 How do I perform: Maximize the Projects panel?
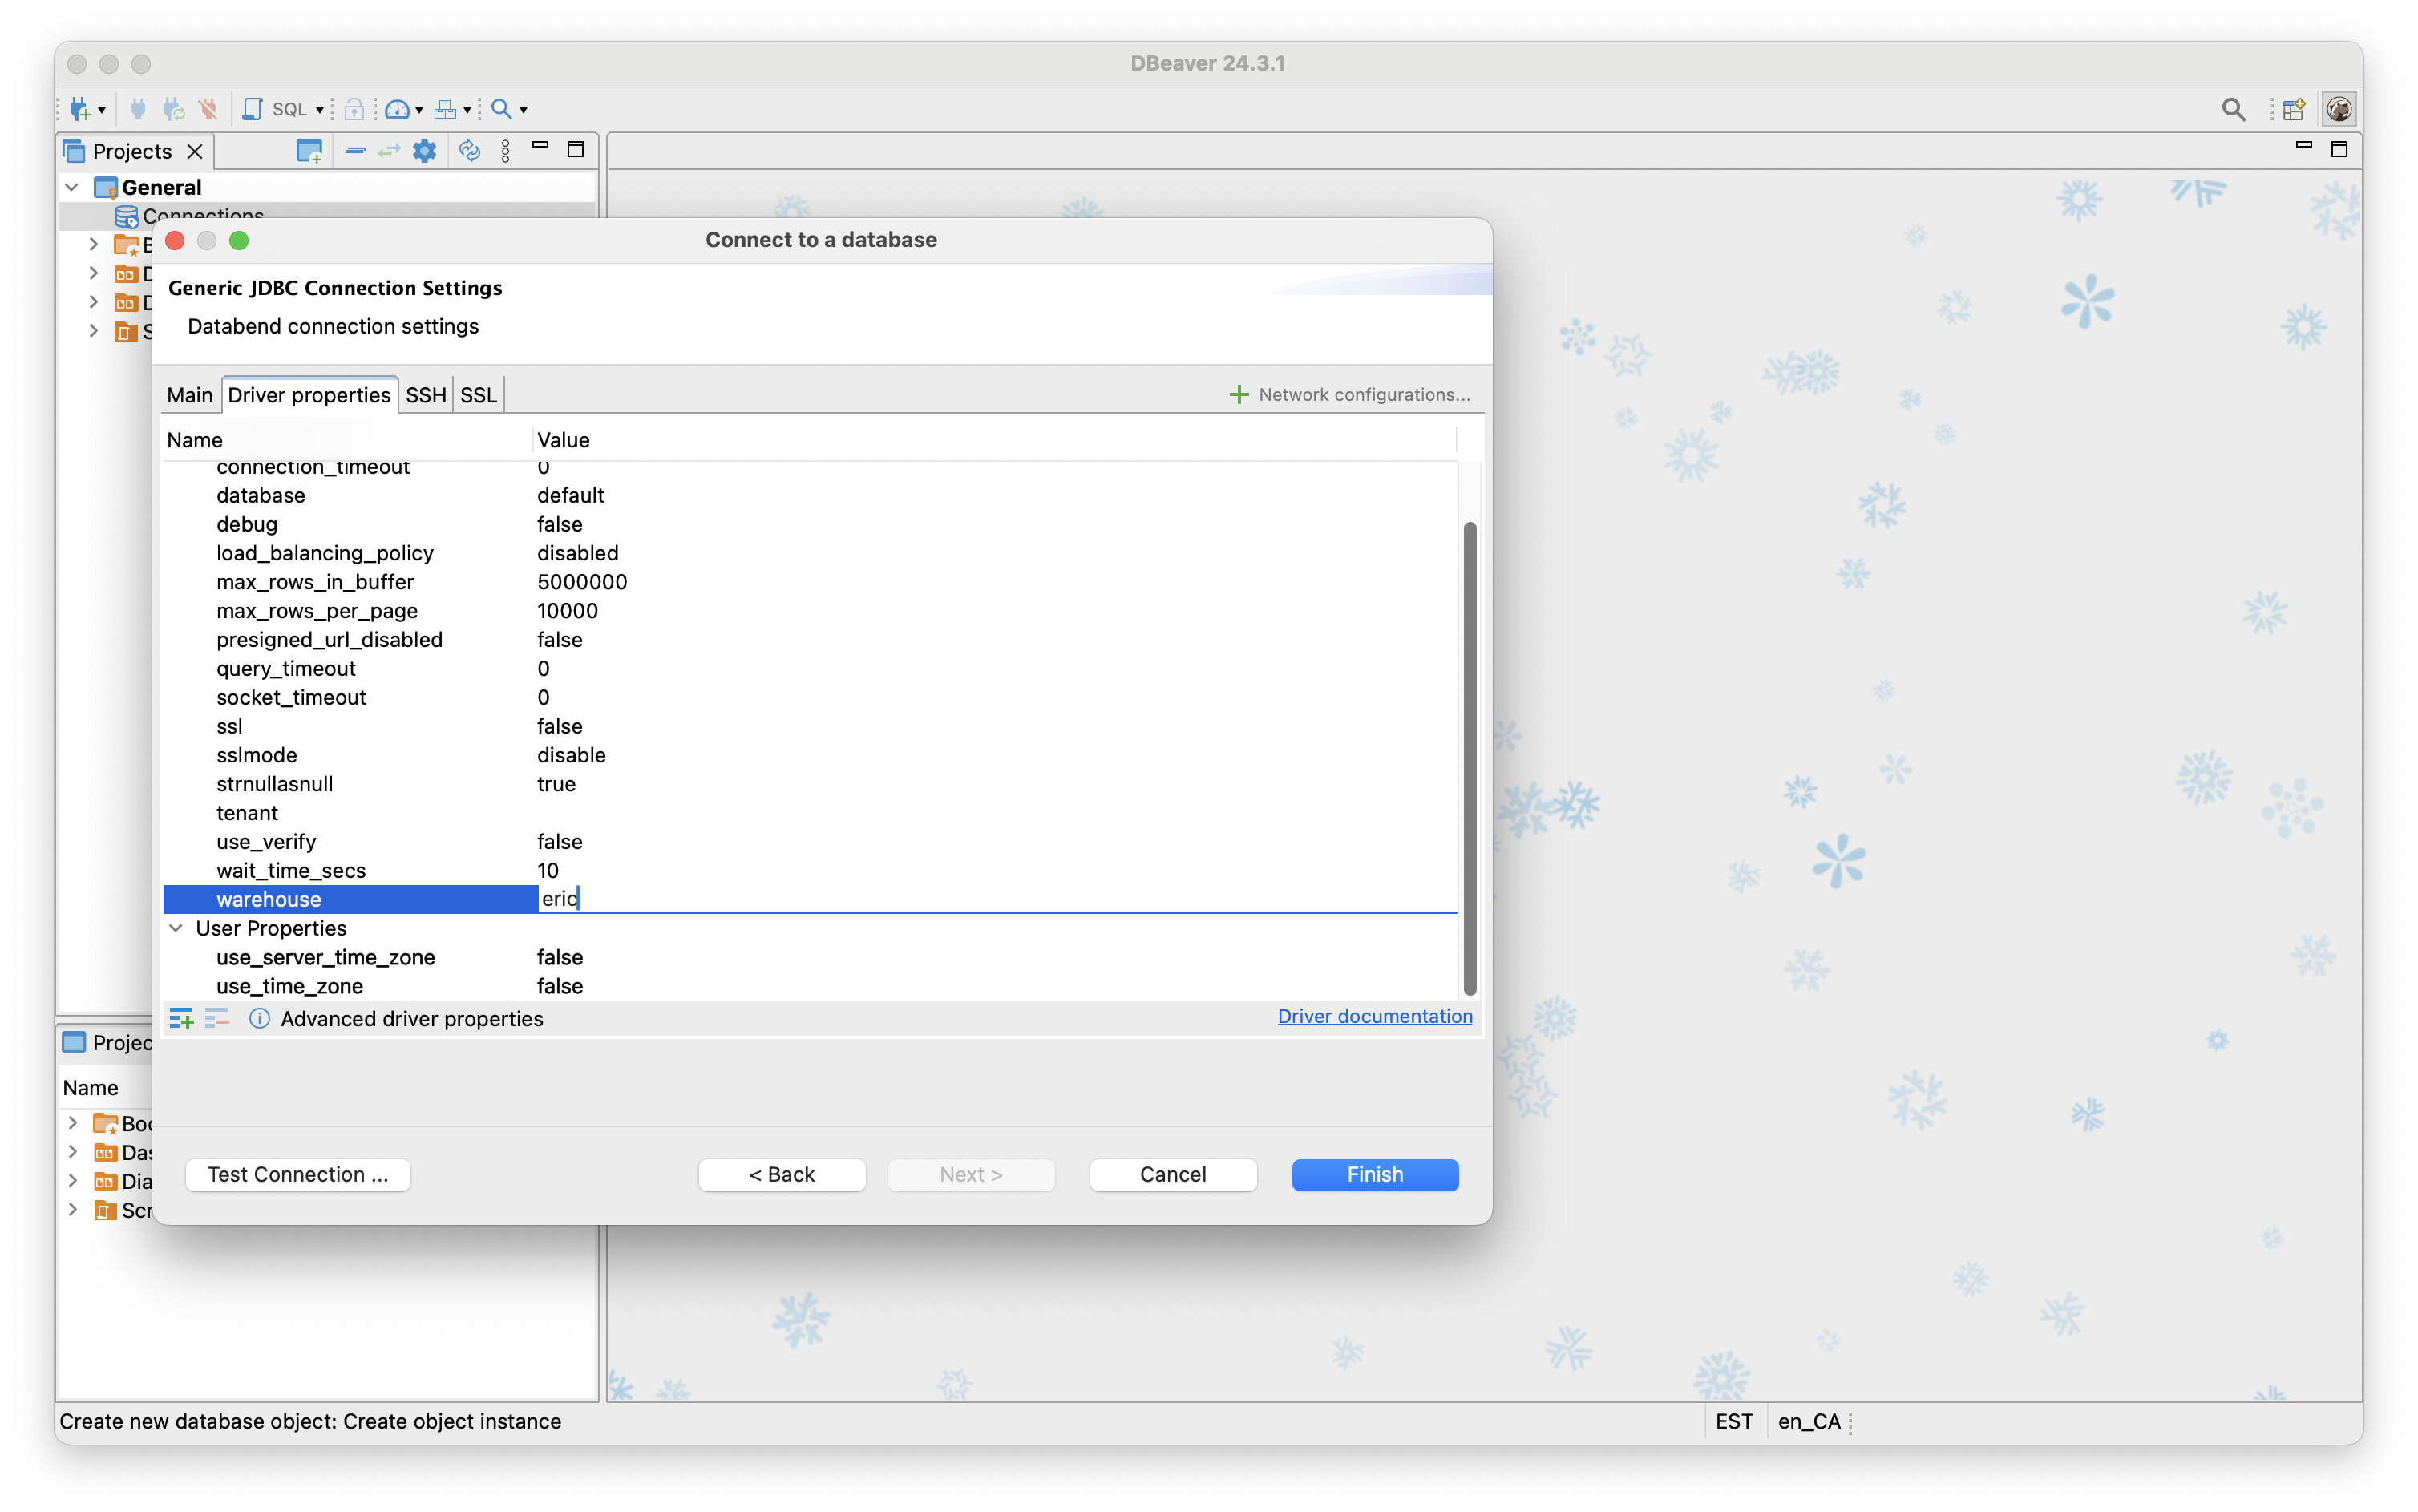click(x=575, y=149)
